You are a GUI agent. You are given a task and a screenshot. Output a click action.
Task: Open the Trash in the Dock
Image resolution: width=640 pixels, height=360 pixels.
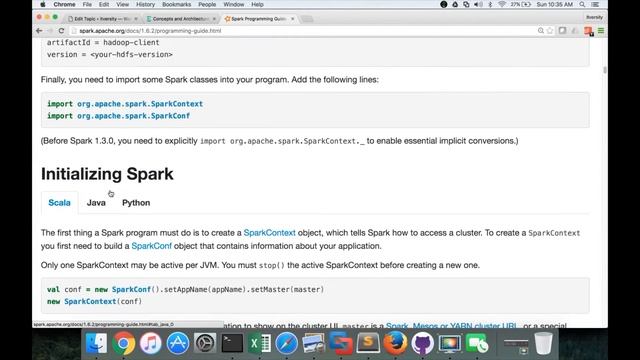tap(544, 343)
